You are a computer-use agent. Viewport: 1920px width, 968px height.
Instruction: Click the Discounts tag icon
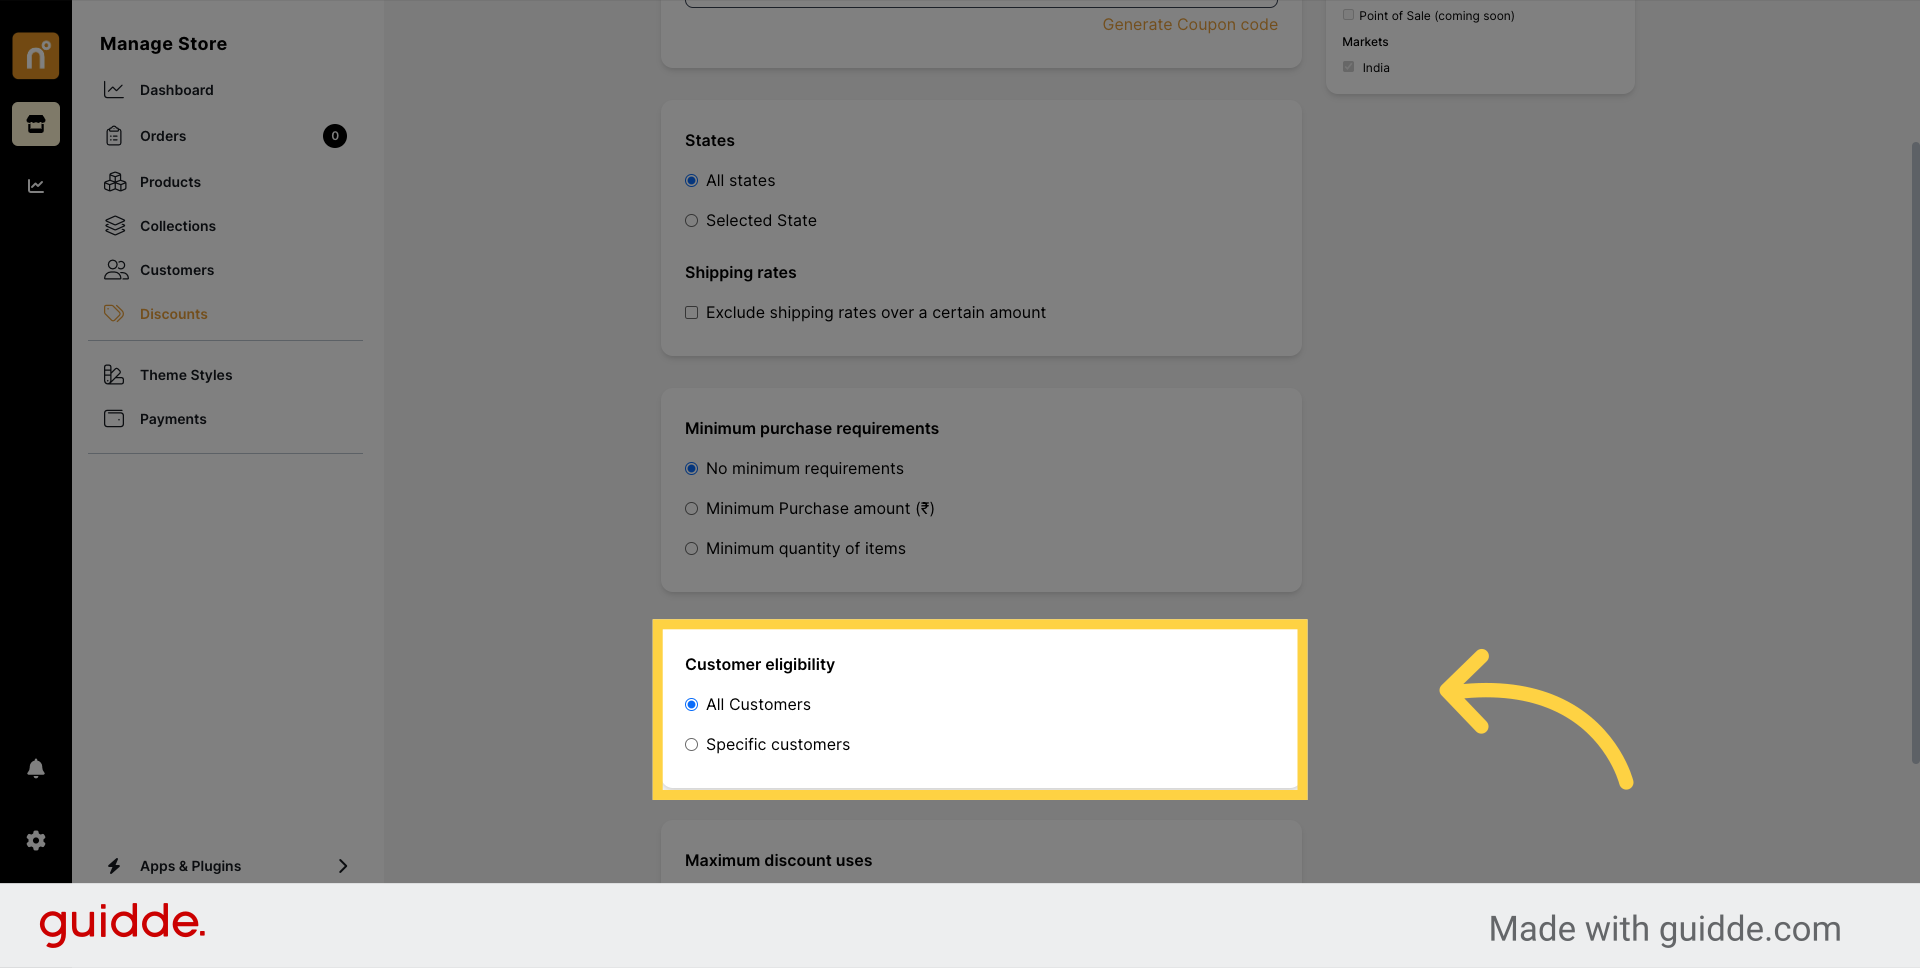click(x=114, y=314)
